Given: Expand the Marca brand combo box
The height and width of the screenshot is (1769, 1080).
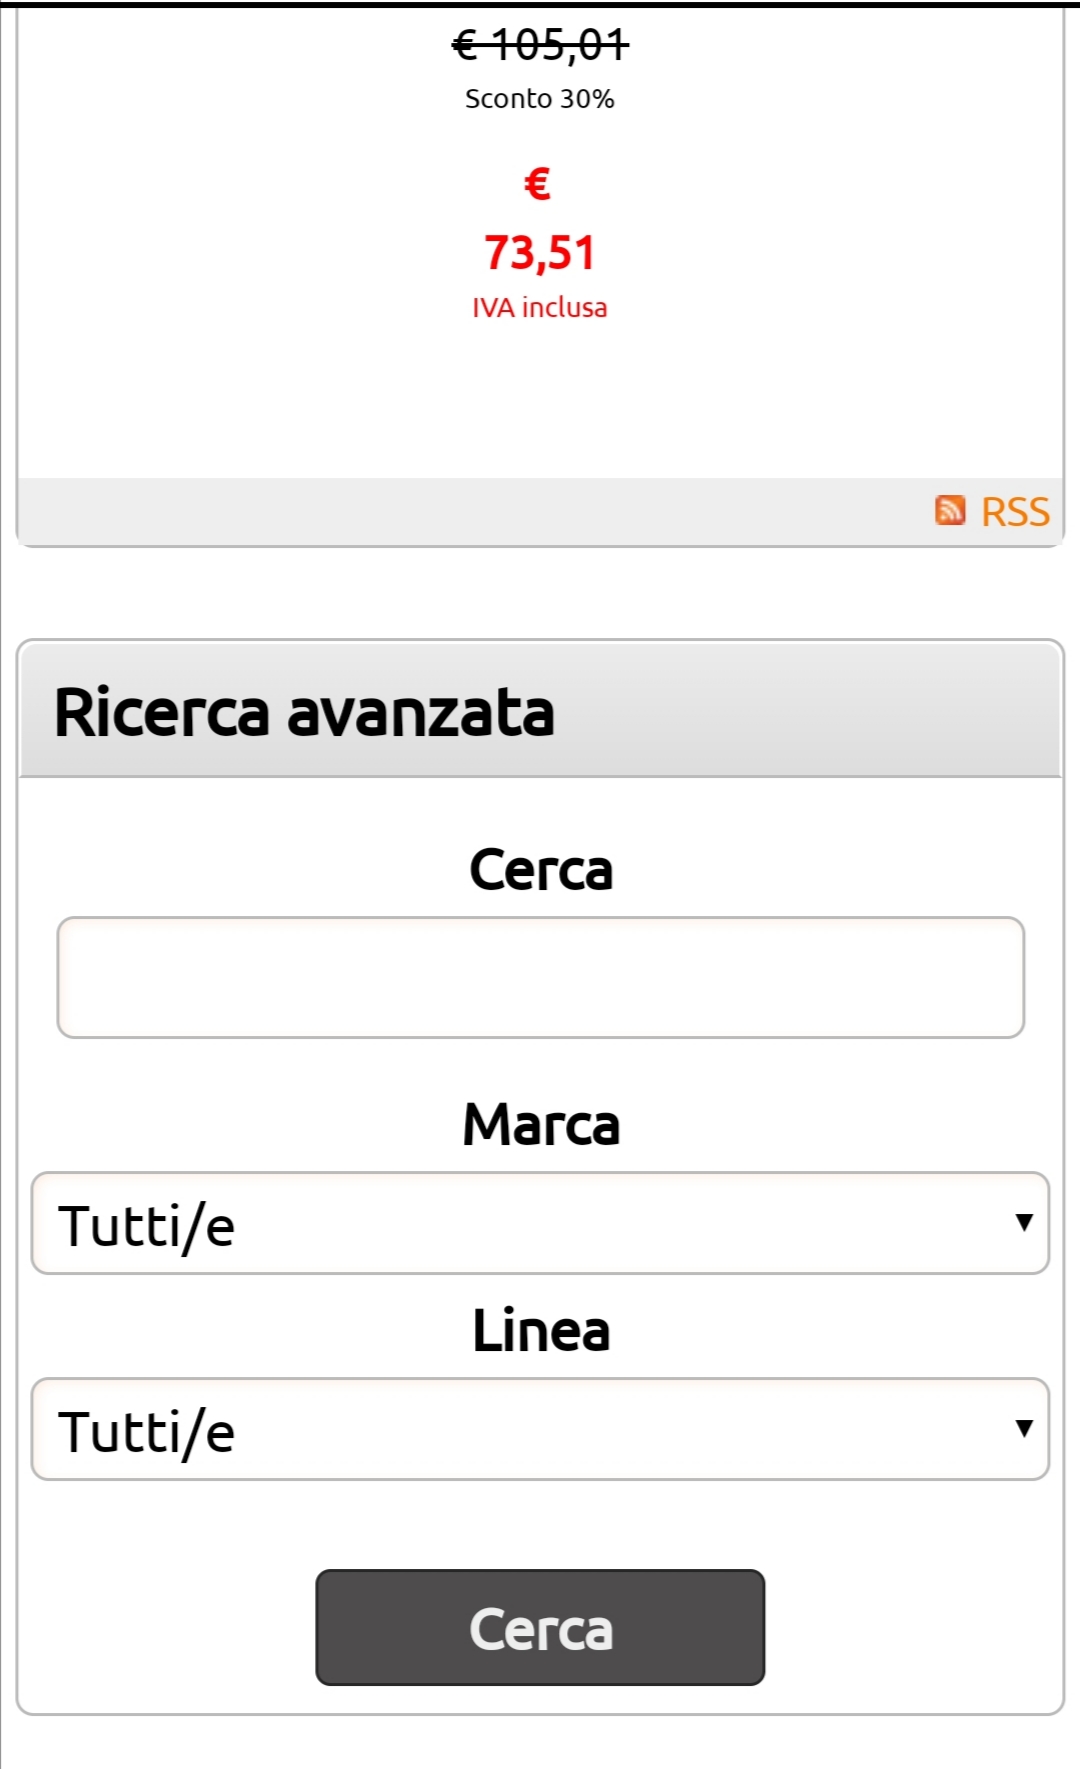Looking at the screenshot, I should [x=540, y=1223].
